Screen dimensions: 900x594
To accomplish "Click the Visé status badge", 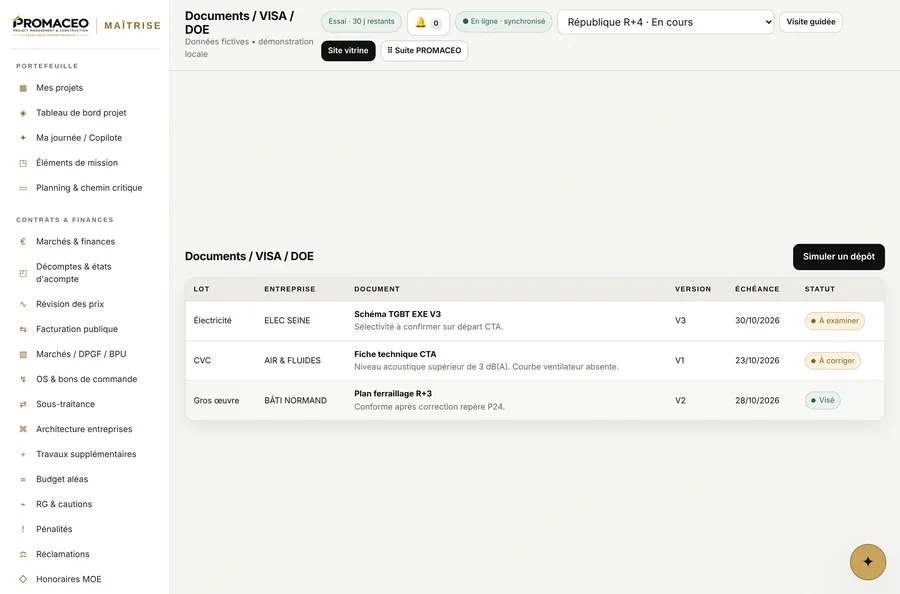I will 822,401.
